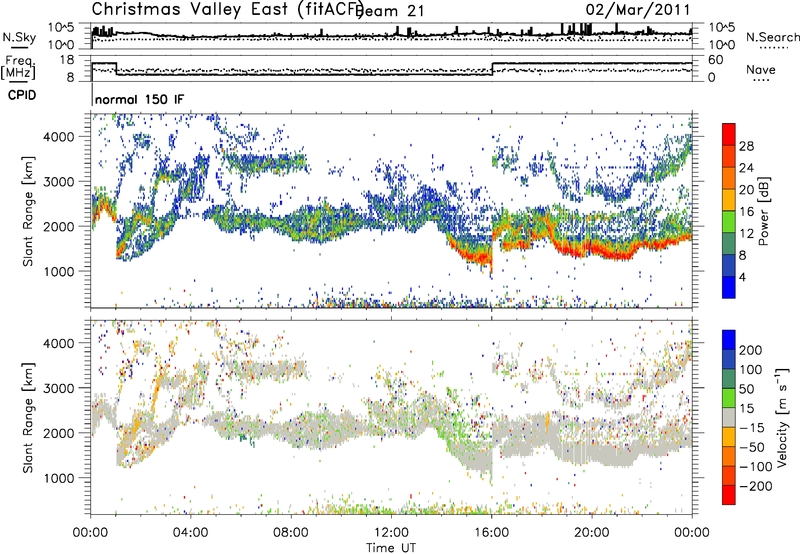Click the '18' frequency tick label
800x554 pixels.
66,60
